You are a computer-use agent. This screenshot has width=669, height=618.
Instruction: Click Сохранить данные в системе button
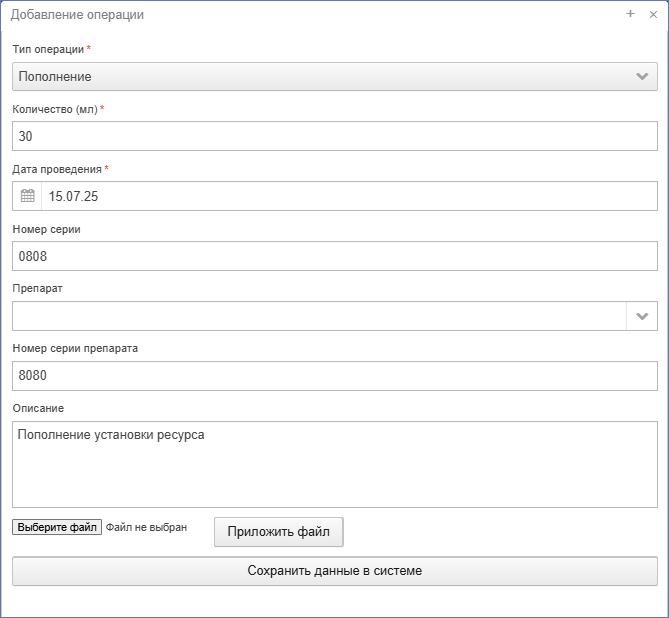pos(334,571)
